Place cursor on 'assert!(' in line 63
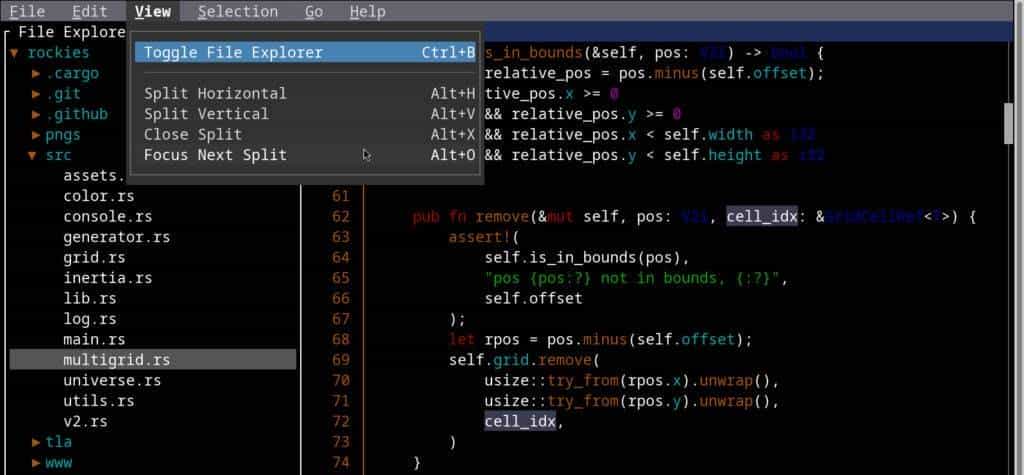The image size is (1024, 475). [483, 237]
